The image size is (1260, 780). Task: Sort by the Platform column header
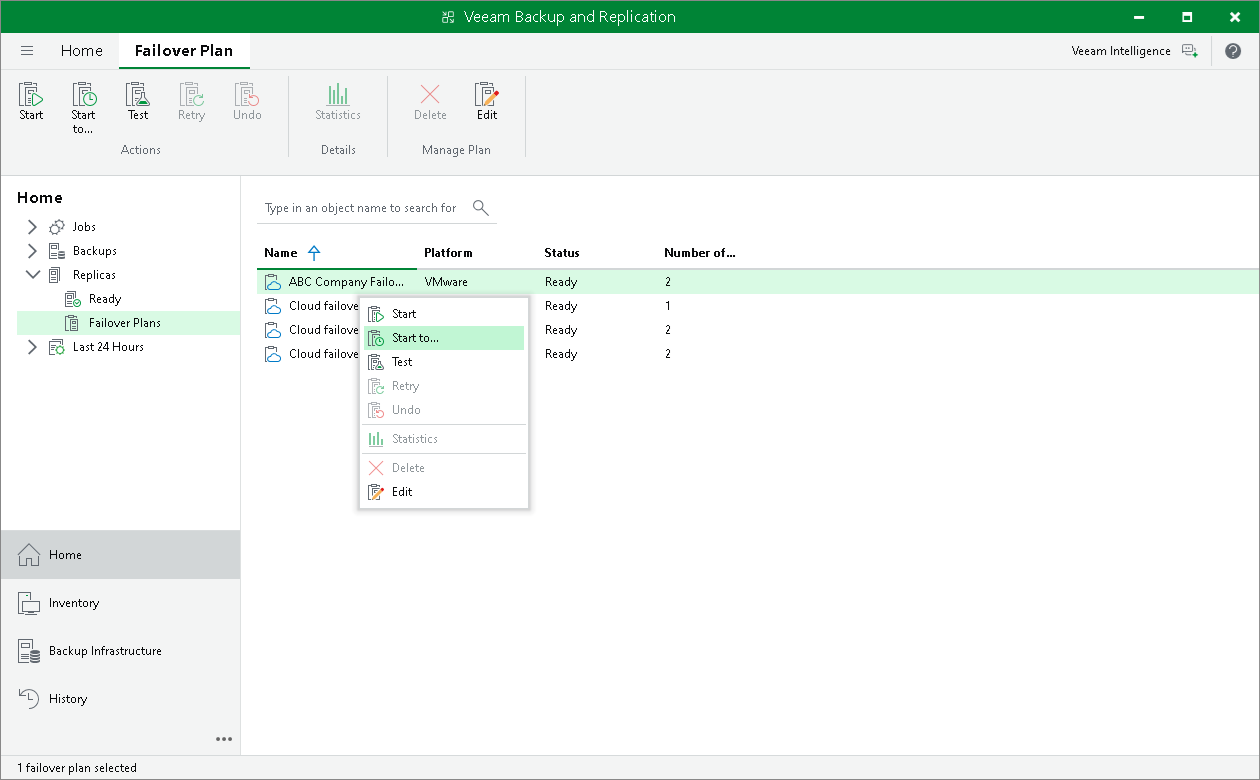(x=448, y=253)
